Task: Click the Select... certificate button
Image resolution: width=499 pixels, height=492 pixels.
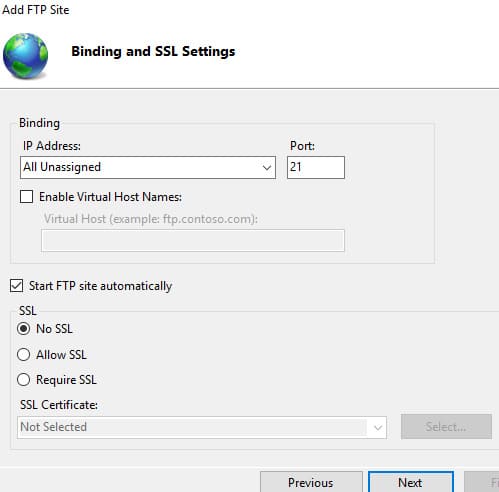Action: [446, 427]
